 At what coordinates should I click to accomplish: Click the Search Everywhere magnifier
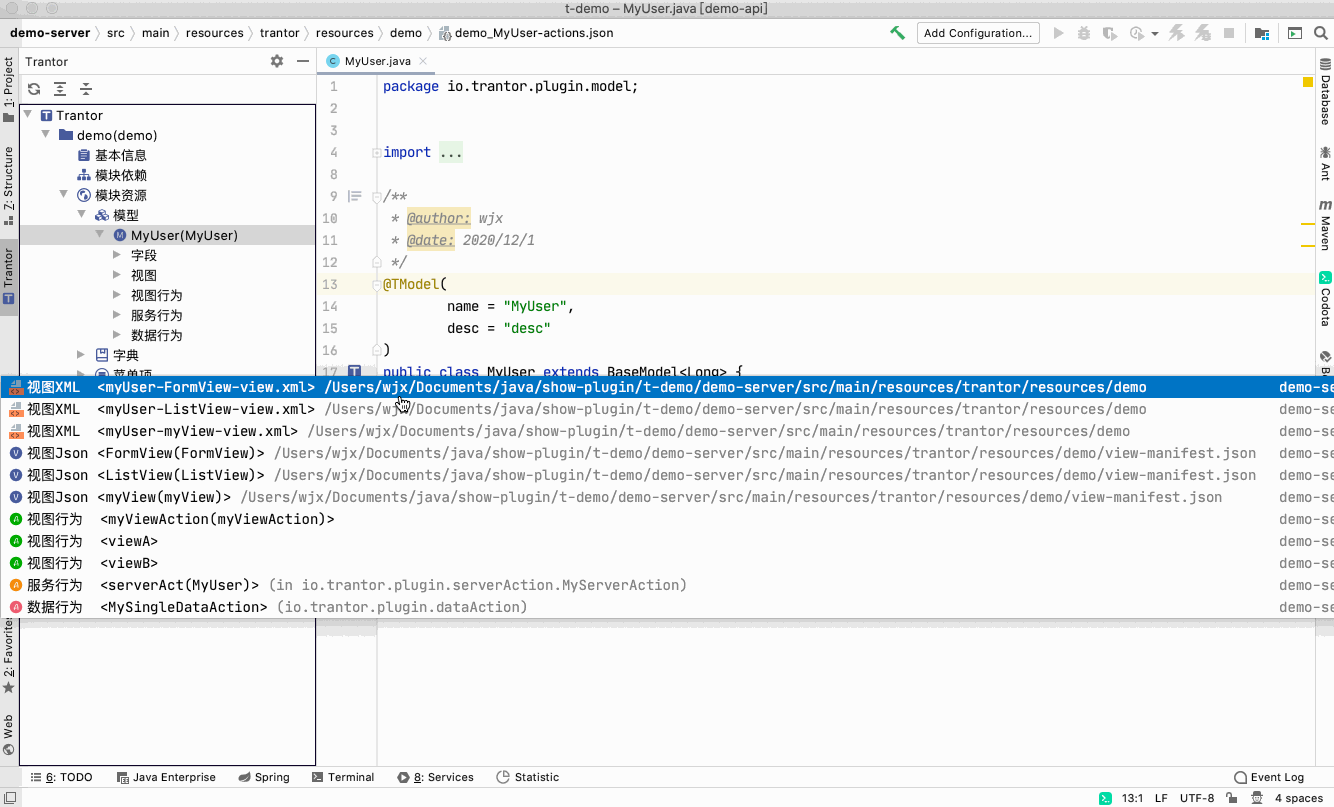[1321, 33]
